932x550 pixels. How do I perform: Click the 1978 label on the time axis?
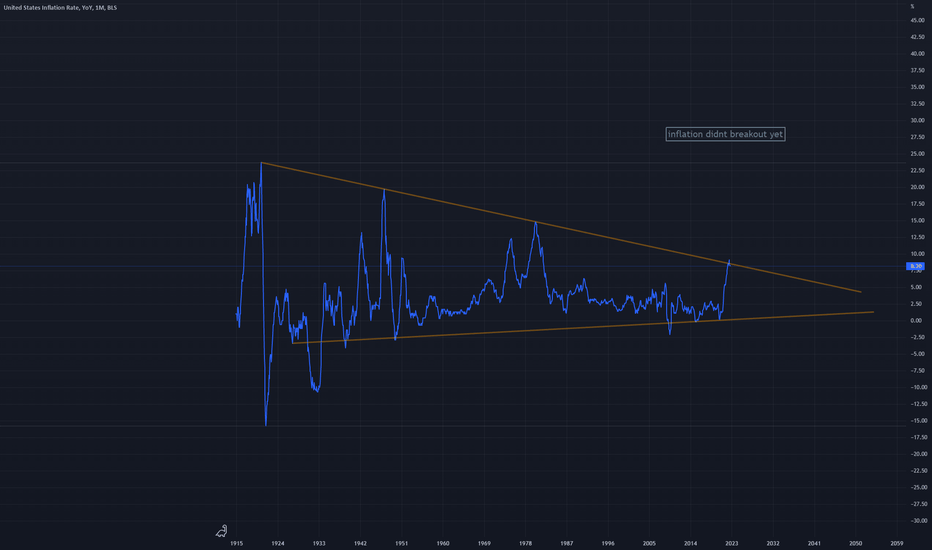click(525, 543)
